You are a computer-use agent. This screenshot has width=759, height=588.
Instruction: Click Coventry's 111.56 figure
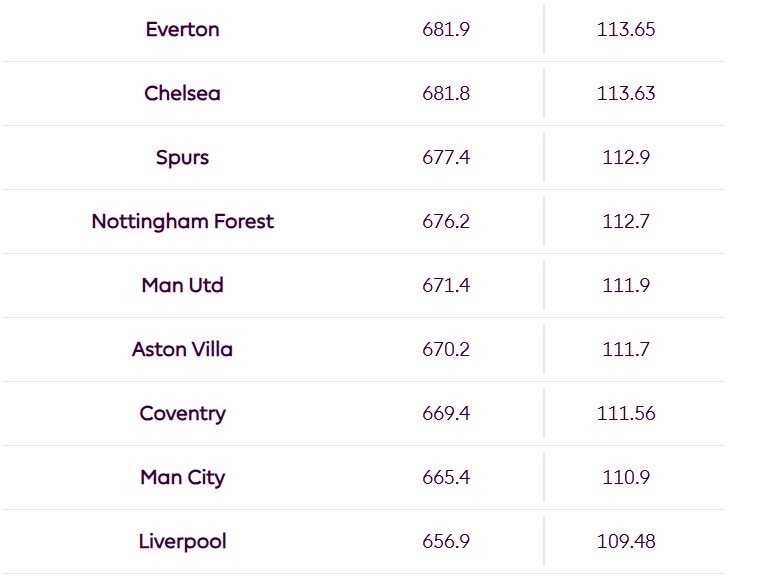pos(626,413)
